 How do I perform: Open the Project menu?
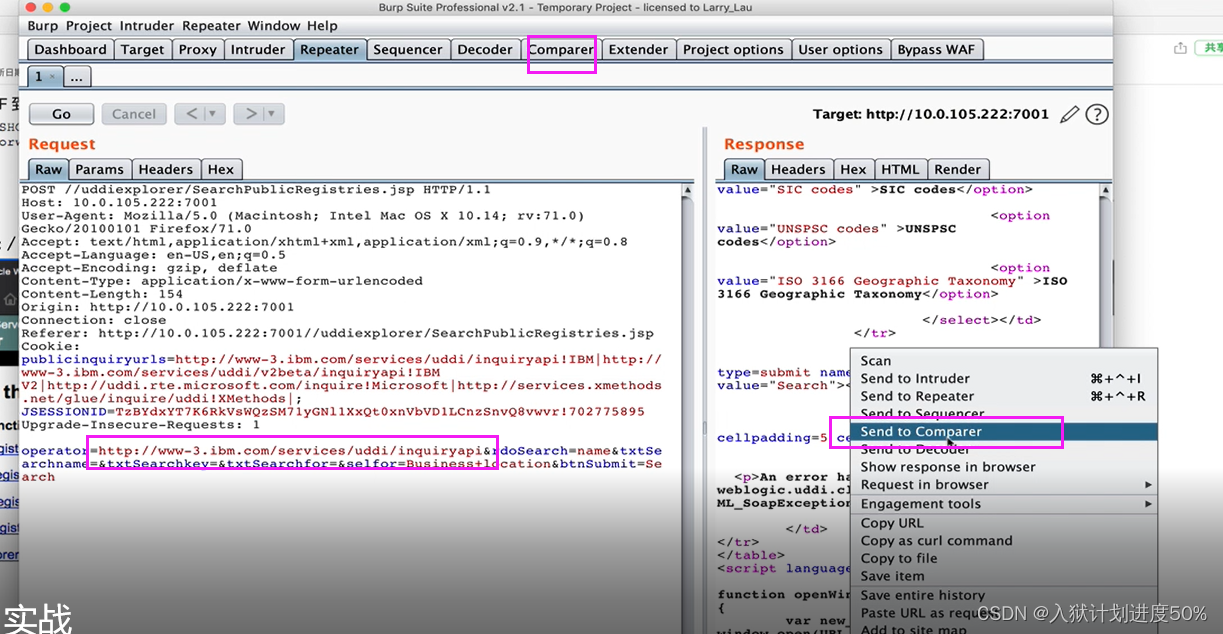click(91, 26)
